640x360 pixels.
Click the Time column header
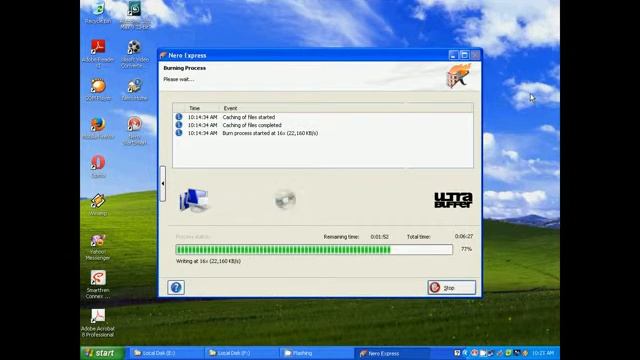pos(195,108)
